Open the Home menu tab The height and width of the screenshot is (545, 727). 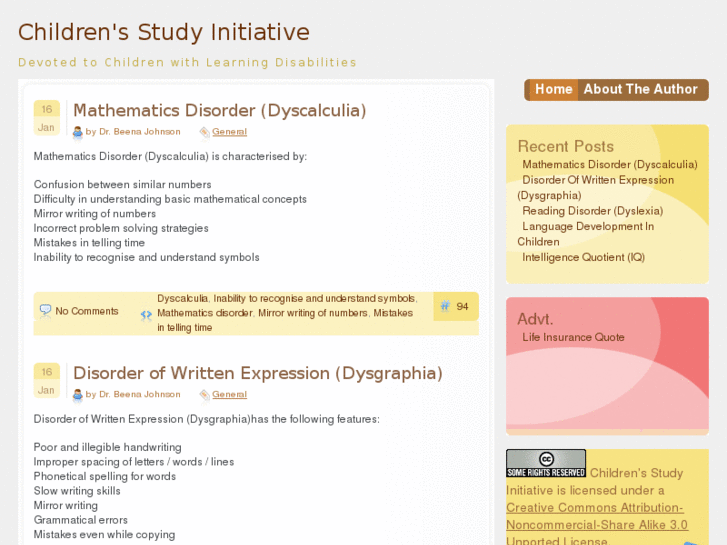(553, 89)
